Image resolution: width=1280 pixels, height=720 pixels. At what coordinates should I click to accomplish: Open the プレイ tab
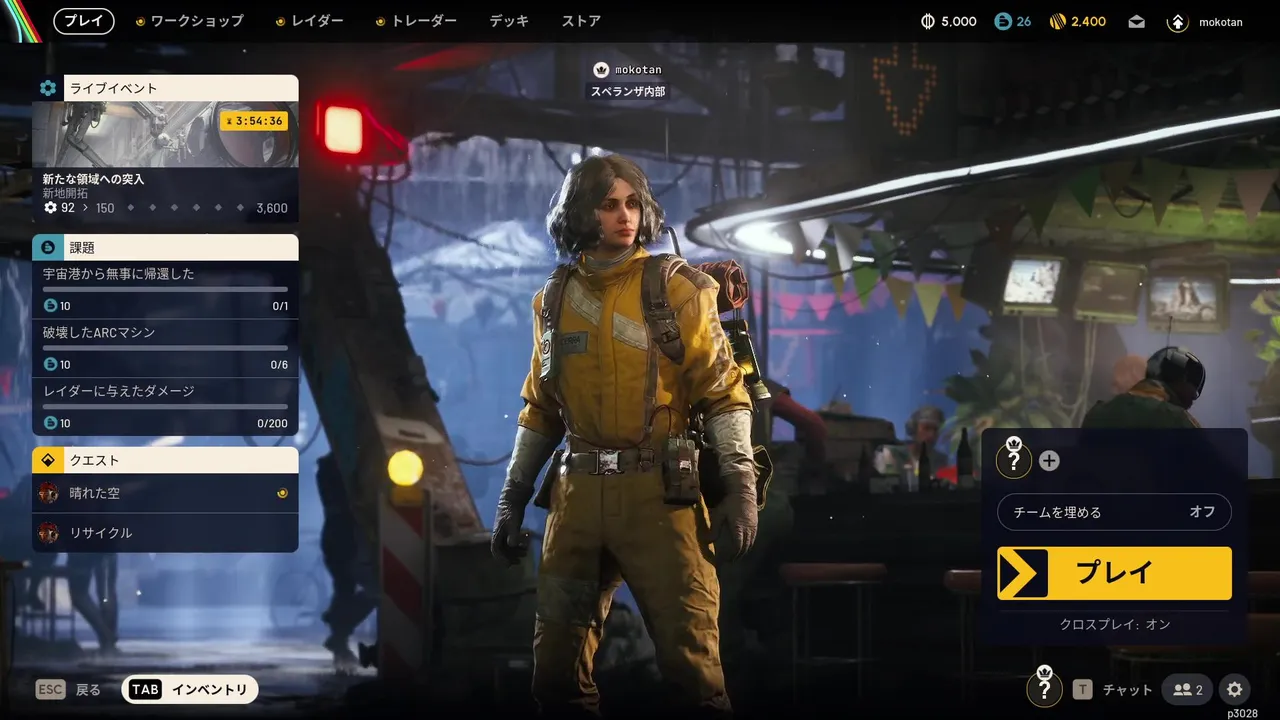tap(84, 21)
